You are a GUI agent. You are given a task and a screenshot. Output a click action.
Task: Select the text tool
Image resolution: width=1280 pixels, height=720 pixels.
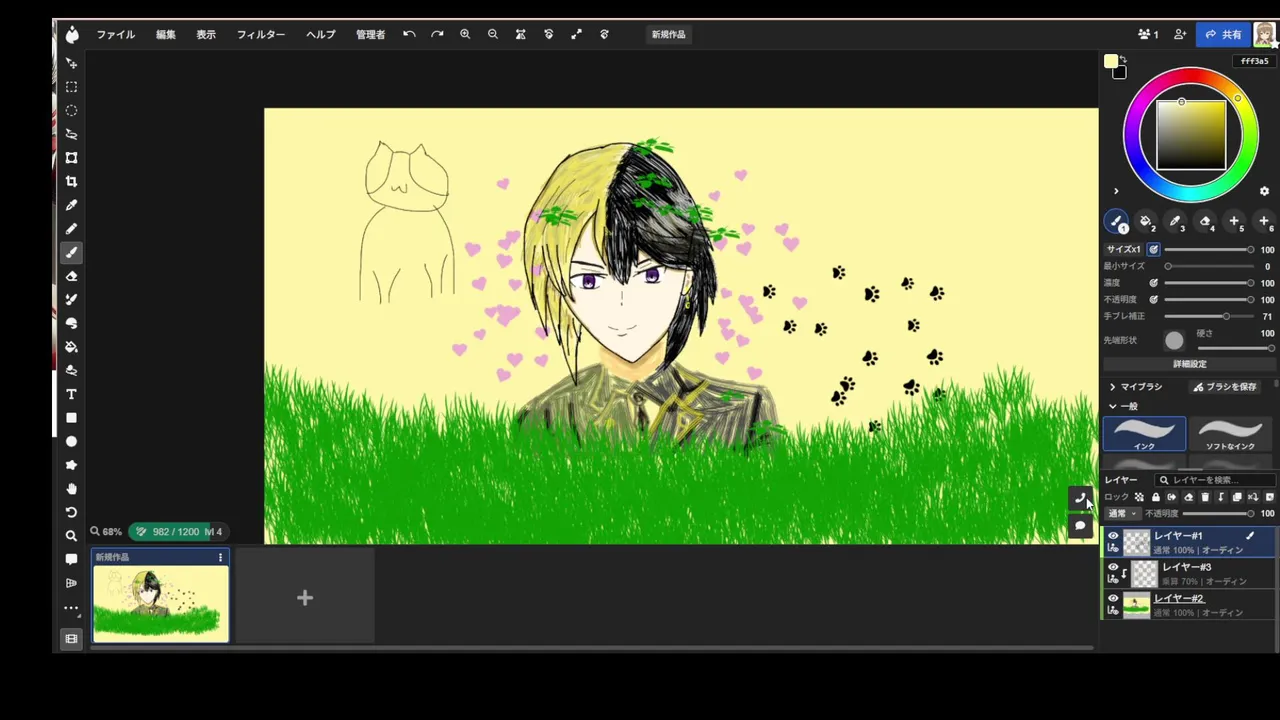[71, 394]
